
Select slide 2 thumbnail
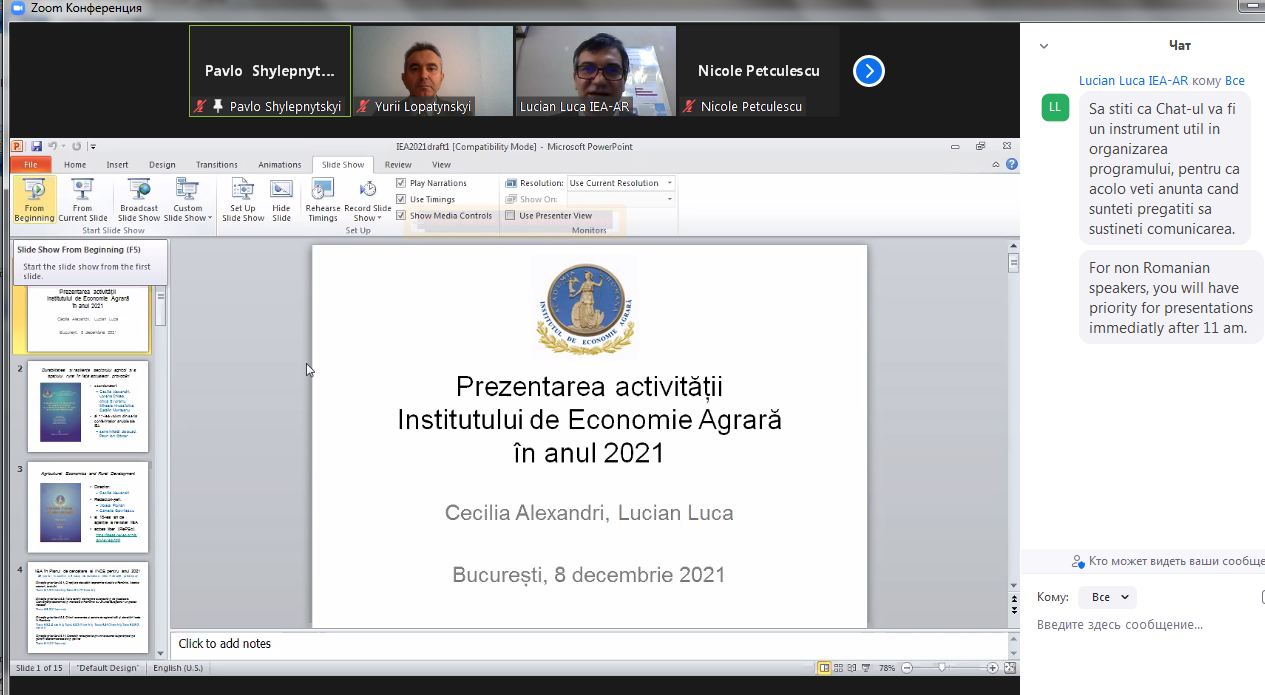coord(88,406)
